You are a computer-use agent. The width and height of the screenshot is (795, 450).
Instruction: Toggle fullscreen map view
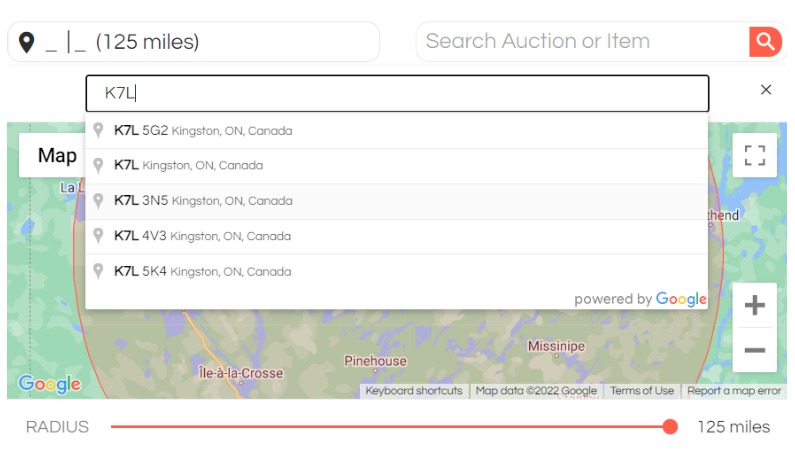click(755, 156)
